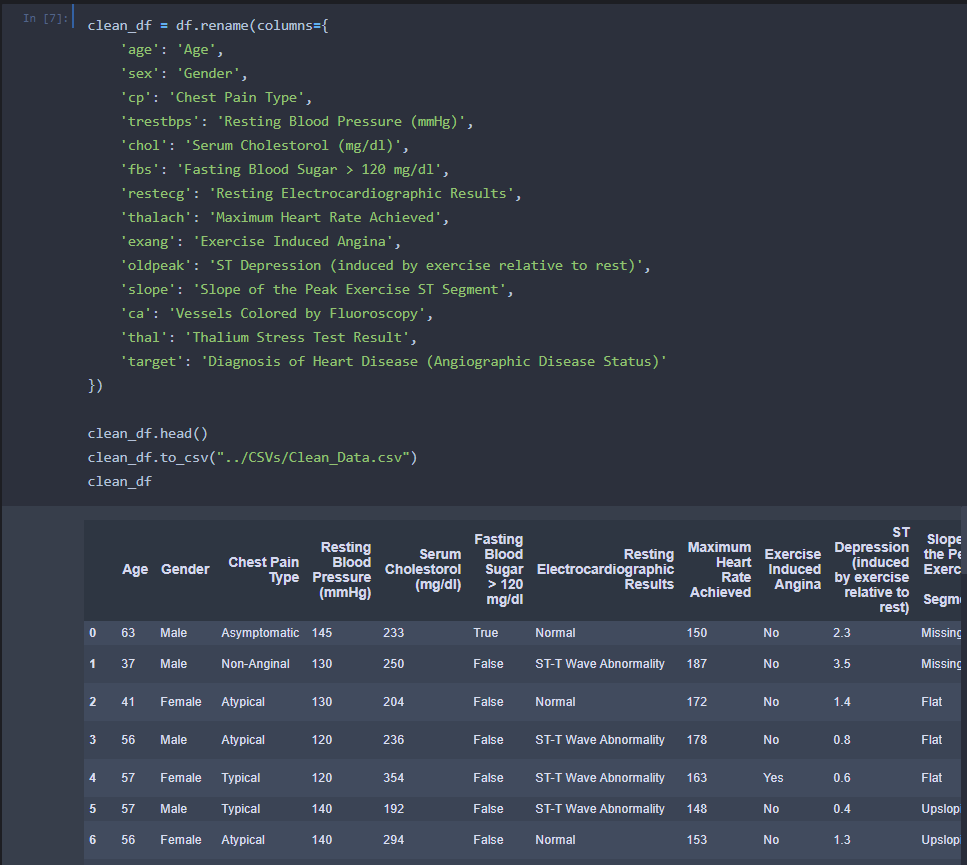Place cursor on 'clean_df = df.rename(columns={' line
This screenshot has height=865, width=967.
click(208, 26)
